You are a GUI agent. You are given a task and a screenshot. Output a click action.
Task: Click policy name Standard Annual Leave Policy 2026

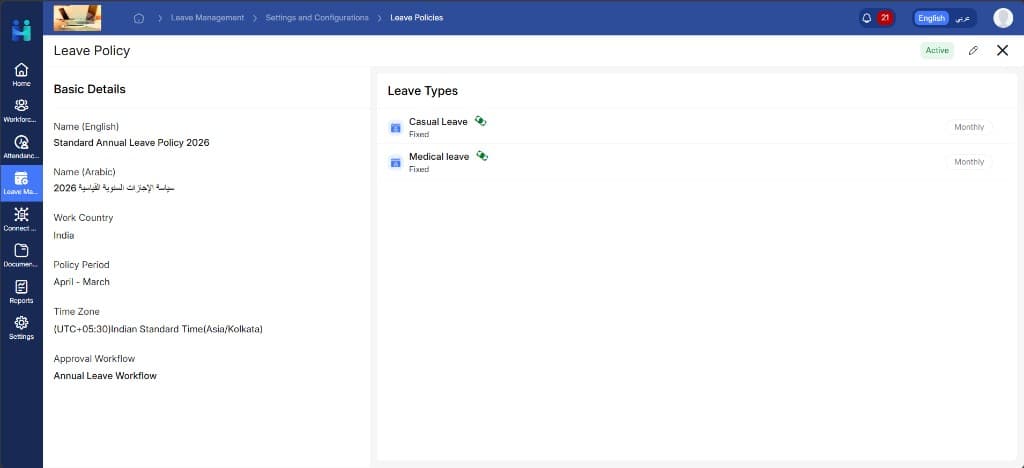(x=131, y=142)
